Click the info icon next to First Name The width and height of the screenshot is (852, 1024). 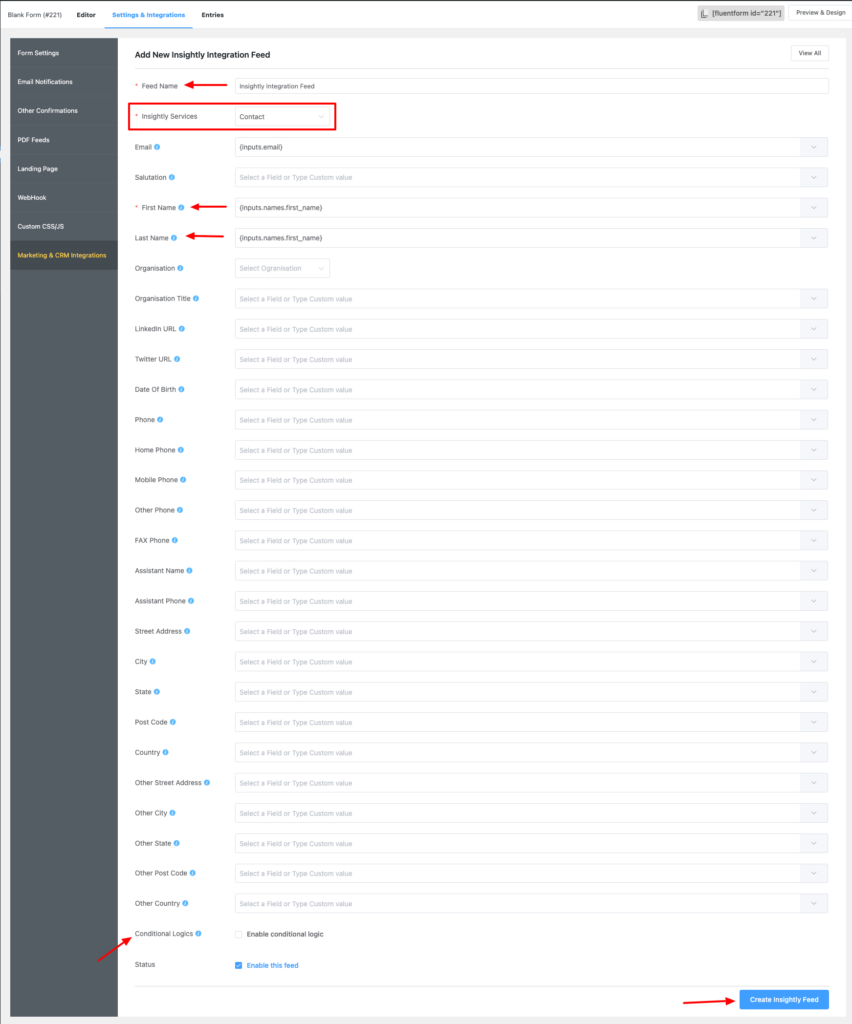[x=183, y=207]
